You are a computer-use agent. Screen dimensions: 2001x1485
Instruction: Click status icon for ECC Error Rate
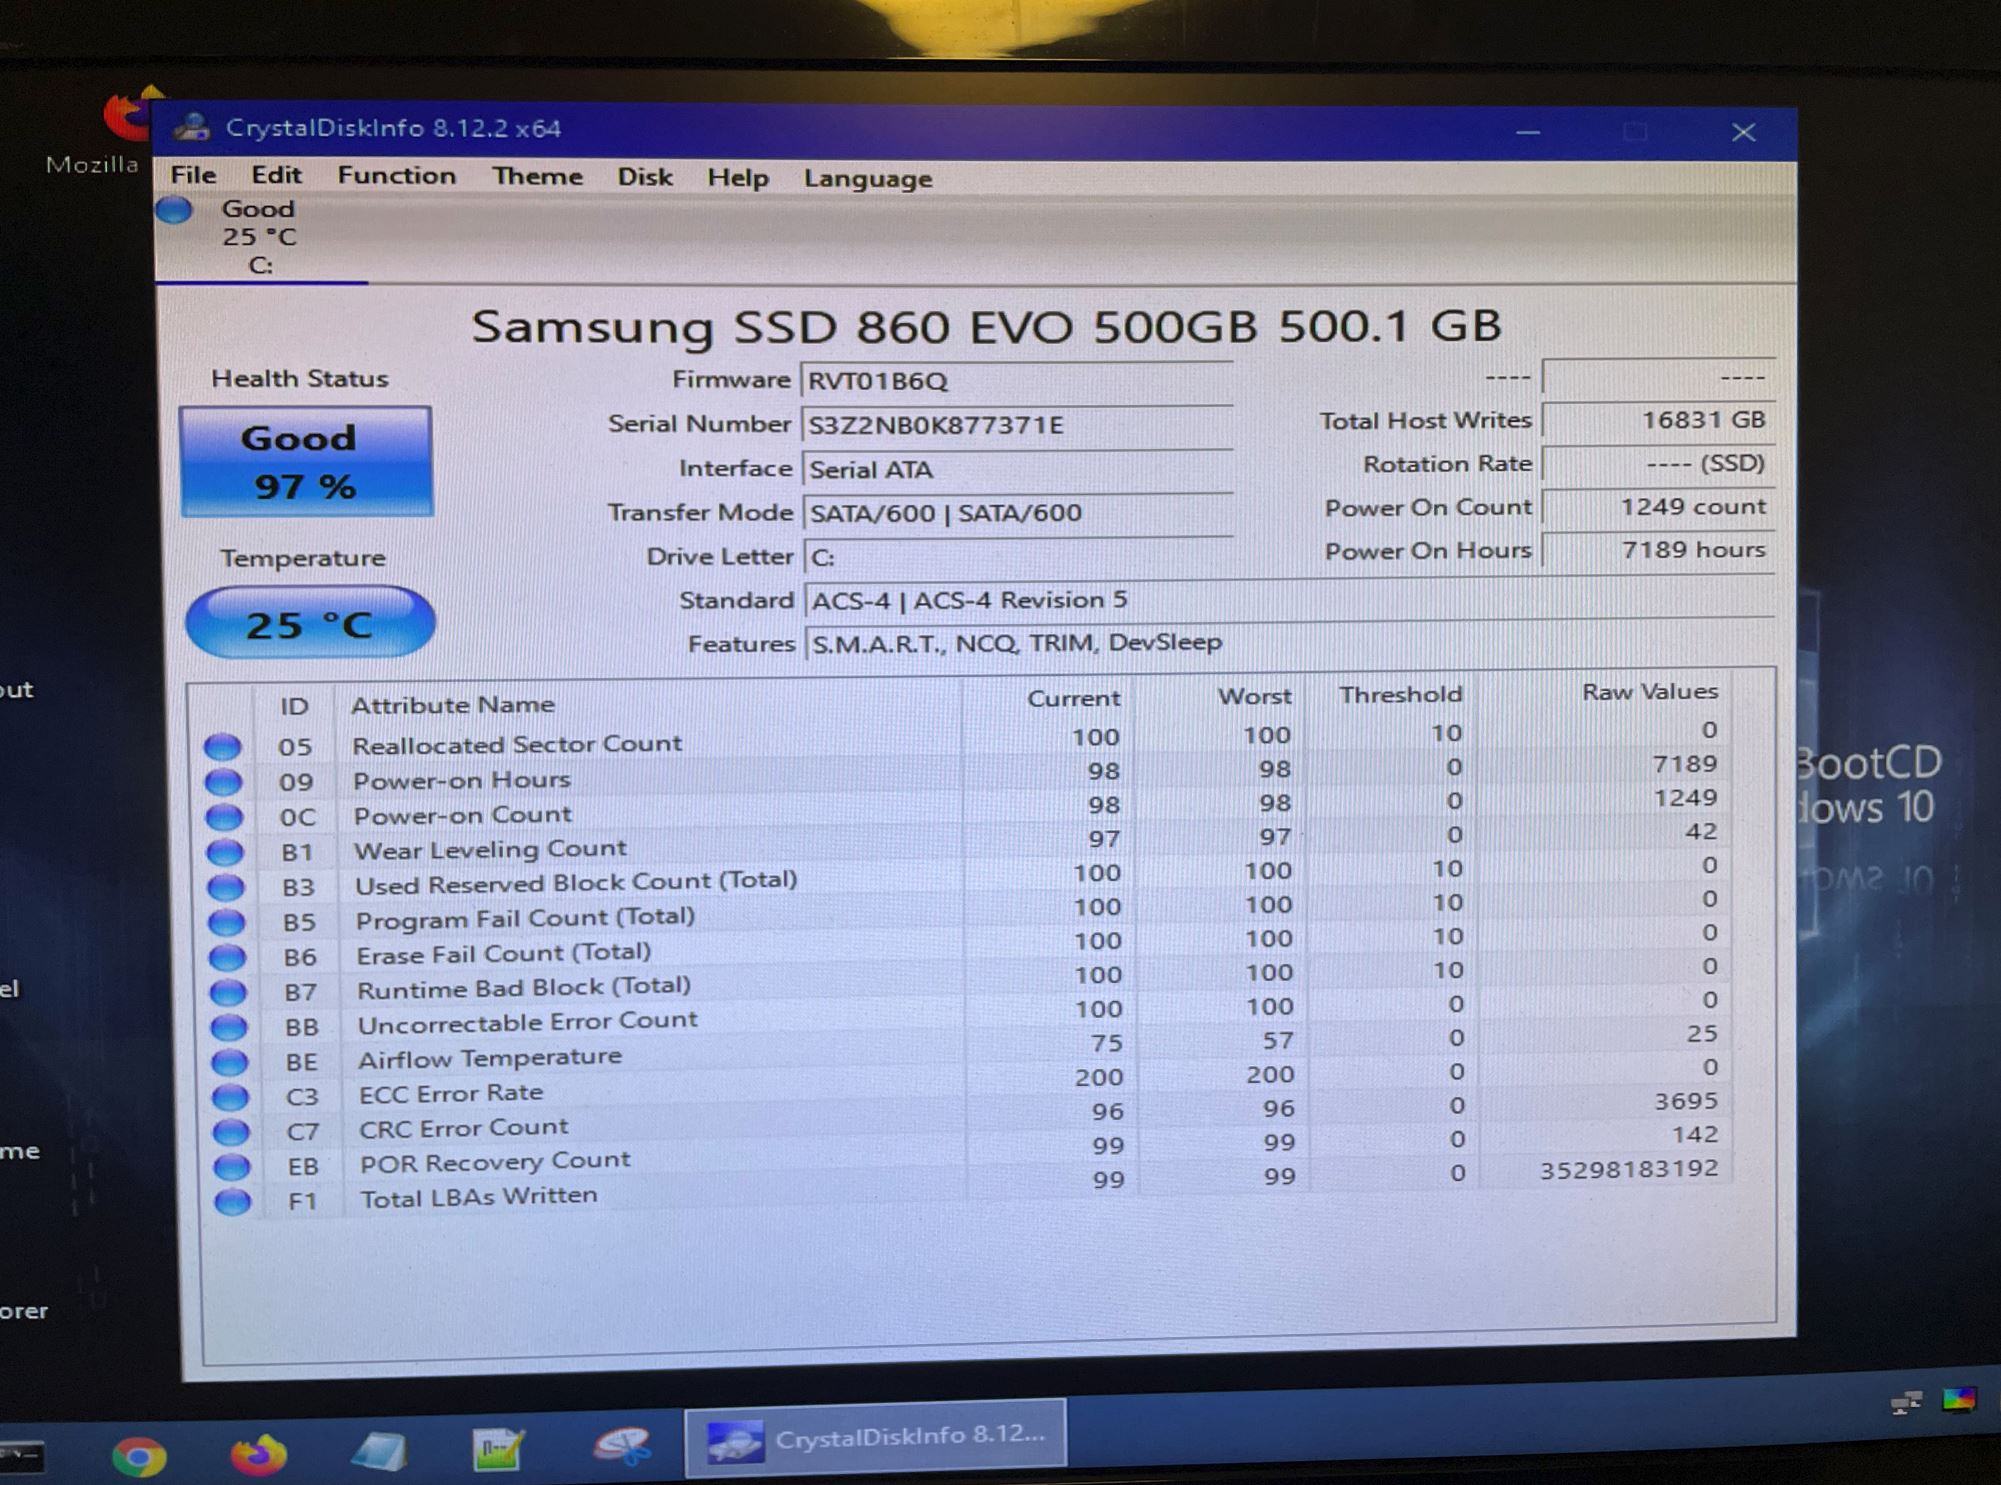230,1097
